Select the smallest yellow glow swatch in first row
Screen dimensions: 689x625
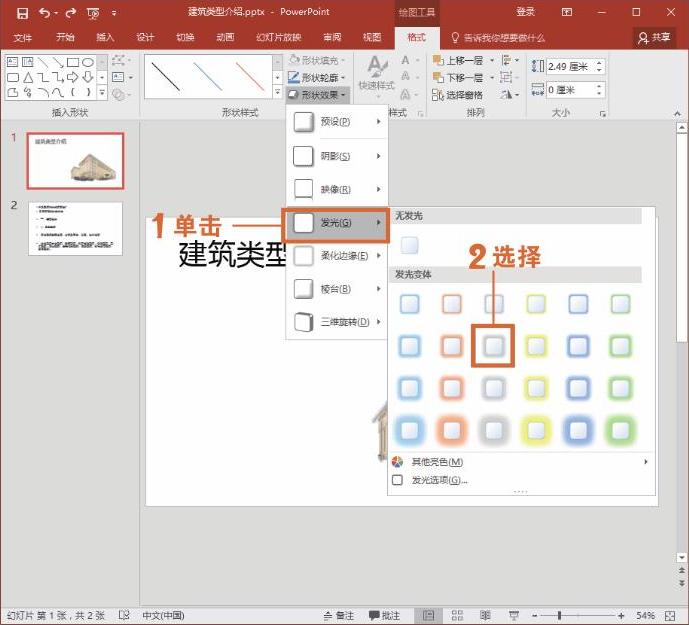pos(536,304)
